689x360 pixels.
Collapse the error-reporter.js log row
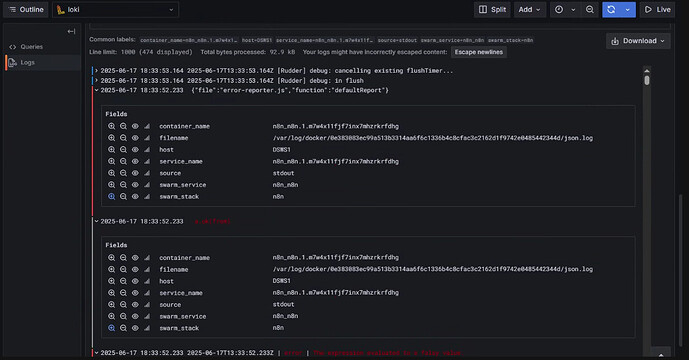pyautogui.click(x=96, y=90)
